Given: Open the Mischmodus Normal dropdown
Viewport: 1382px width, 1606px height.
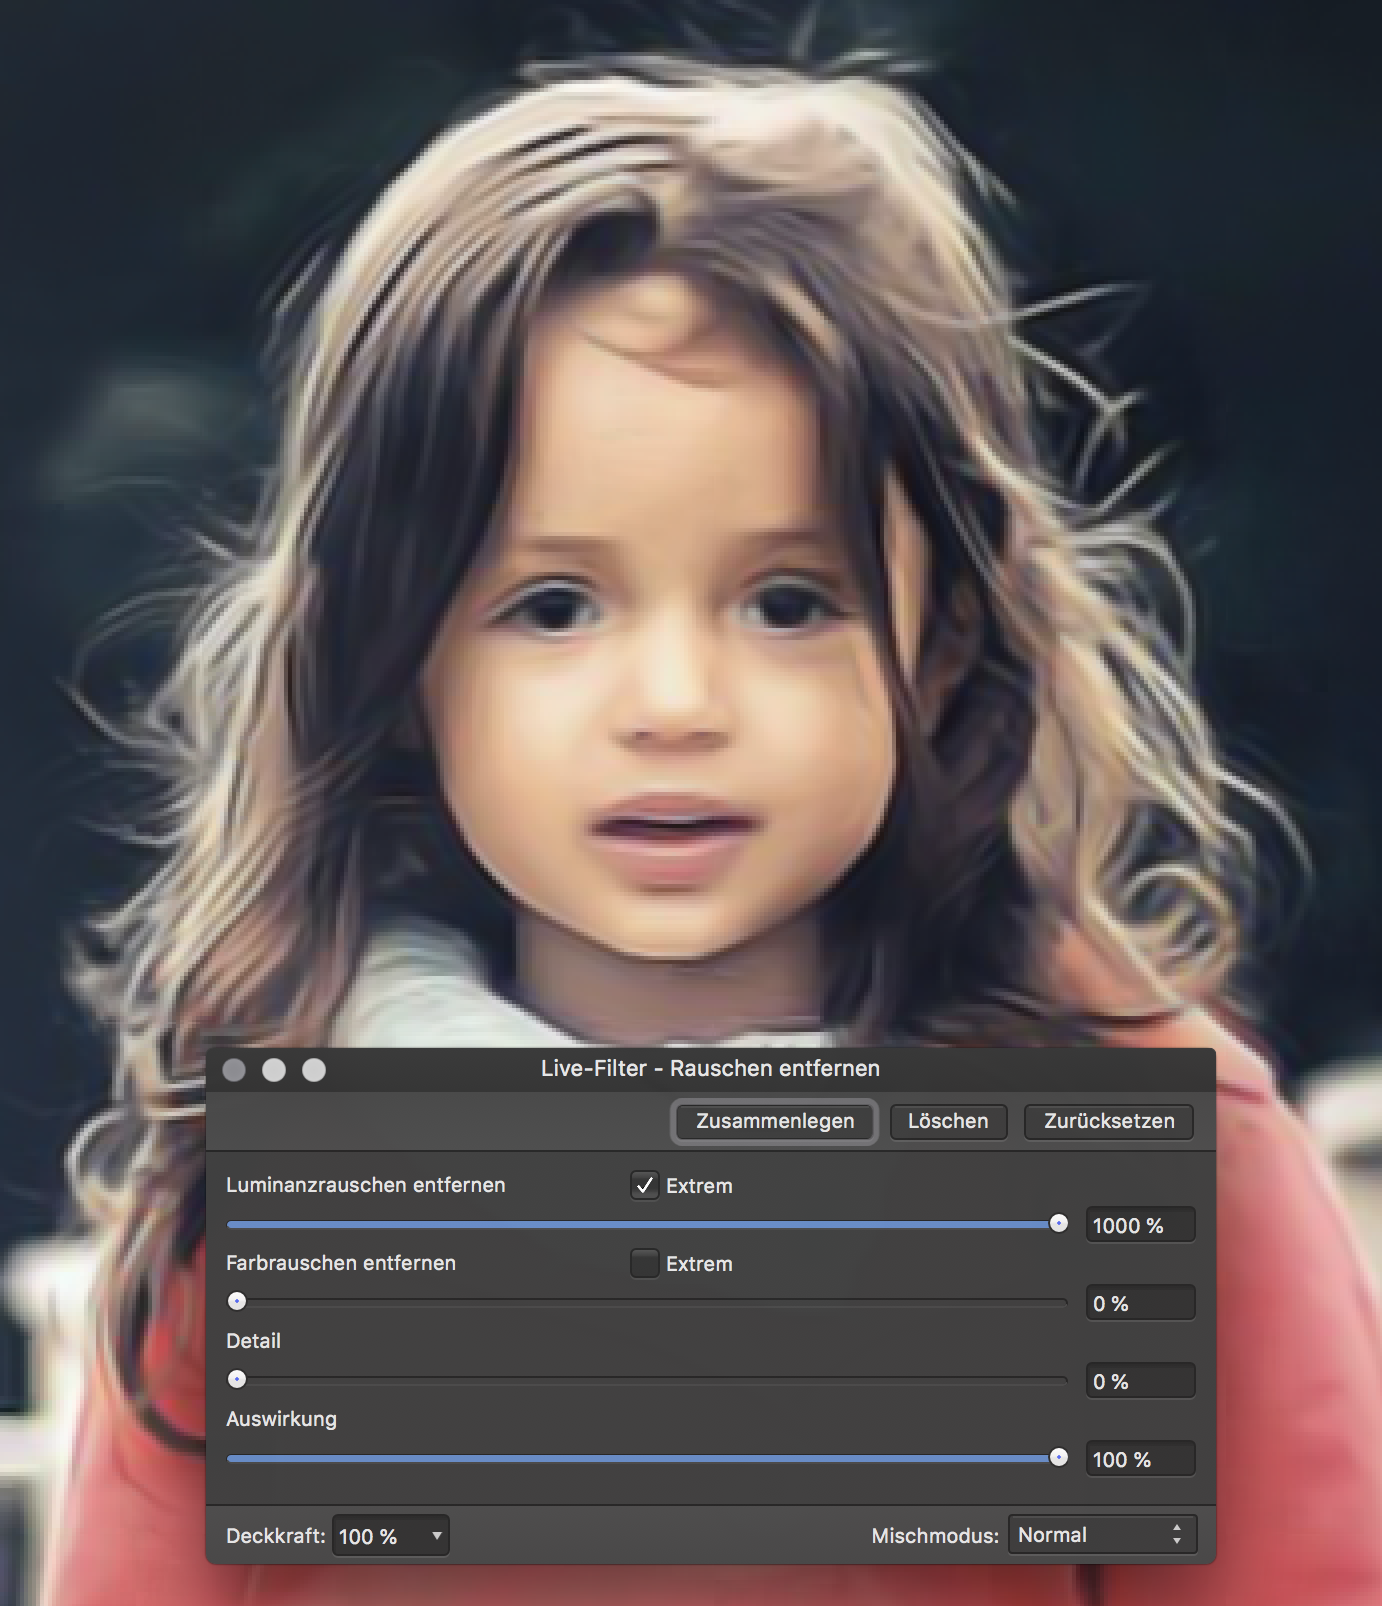Looking at the screenshot, I should click(1102, 1535).
